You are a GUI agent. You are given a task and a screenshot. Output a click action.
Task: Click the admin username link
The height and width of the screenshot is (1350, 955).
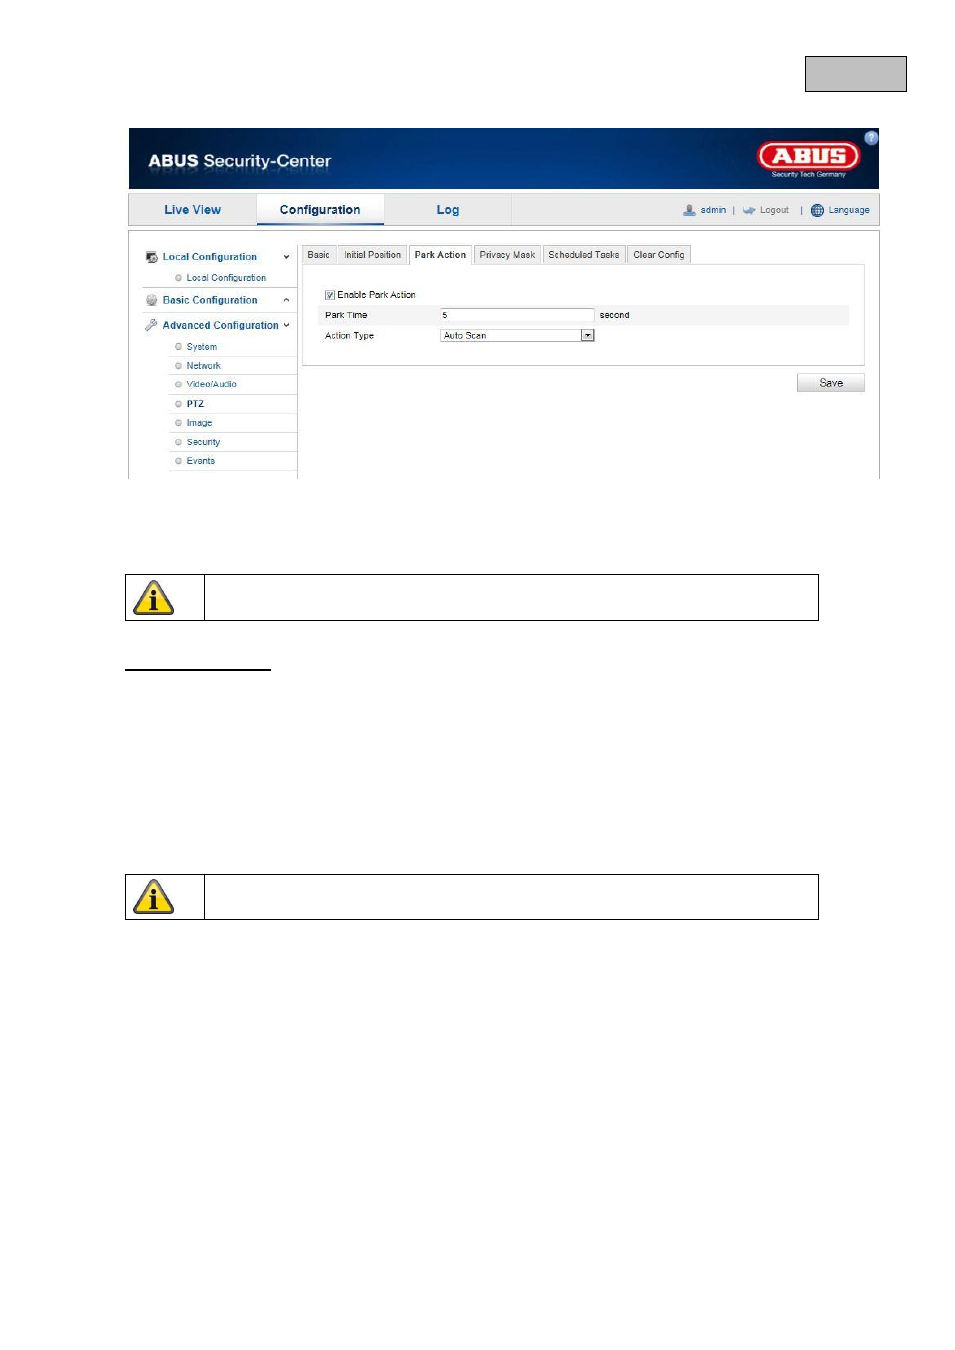[x=713, y=210]
